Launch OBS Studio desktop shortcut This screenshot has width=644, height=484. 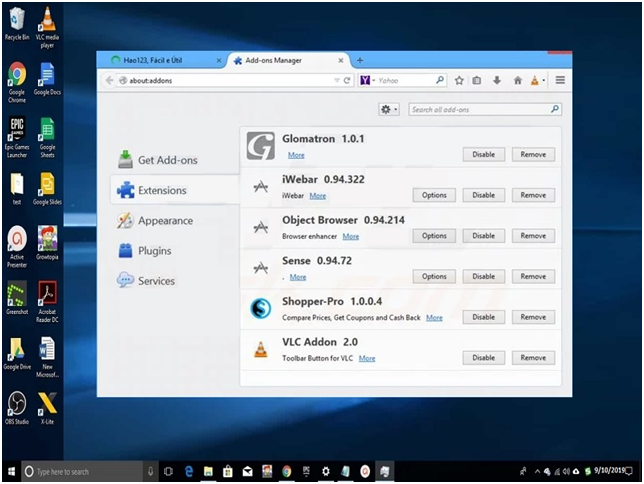pos(17,408)
